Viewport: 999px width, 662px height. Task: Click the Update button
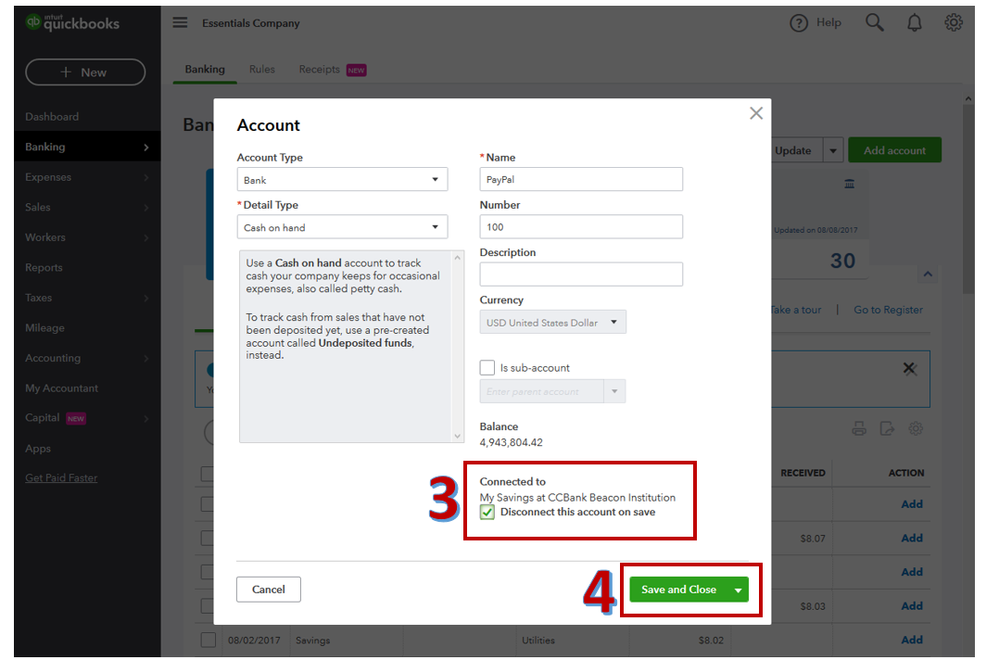(x=793, y=151)
